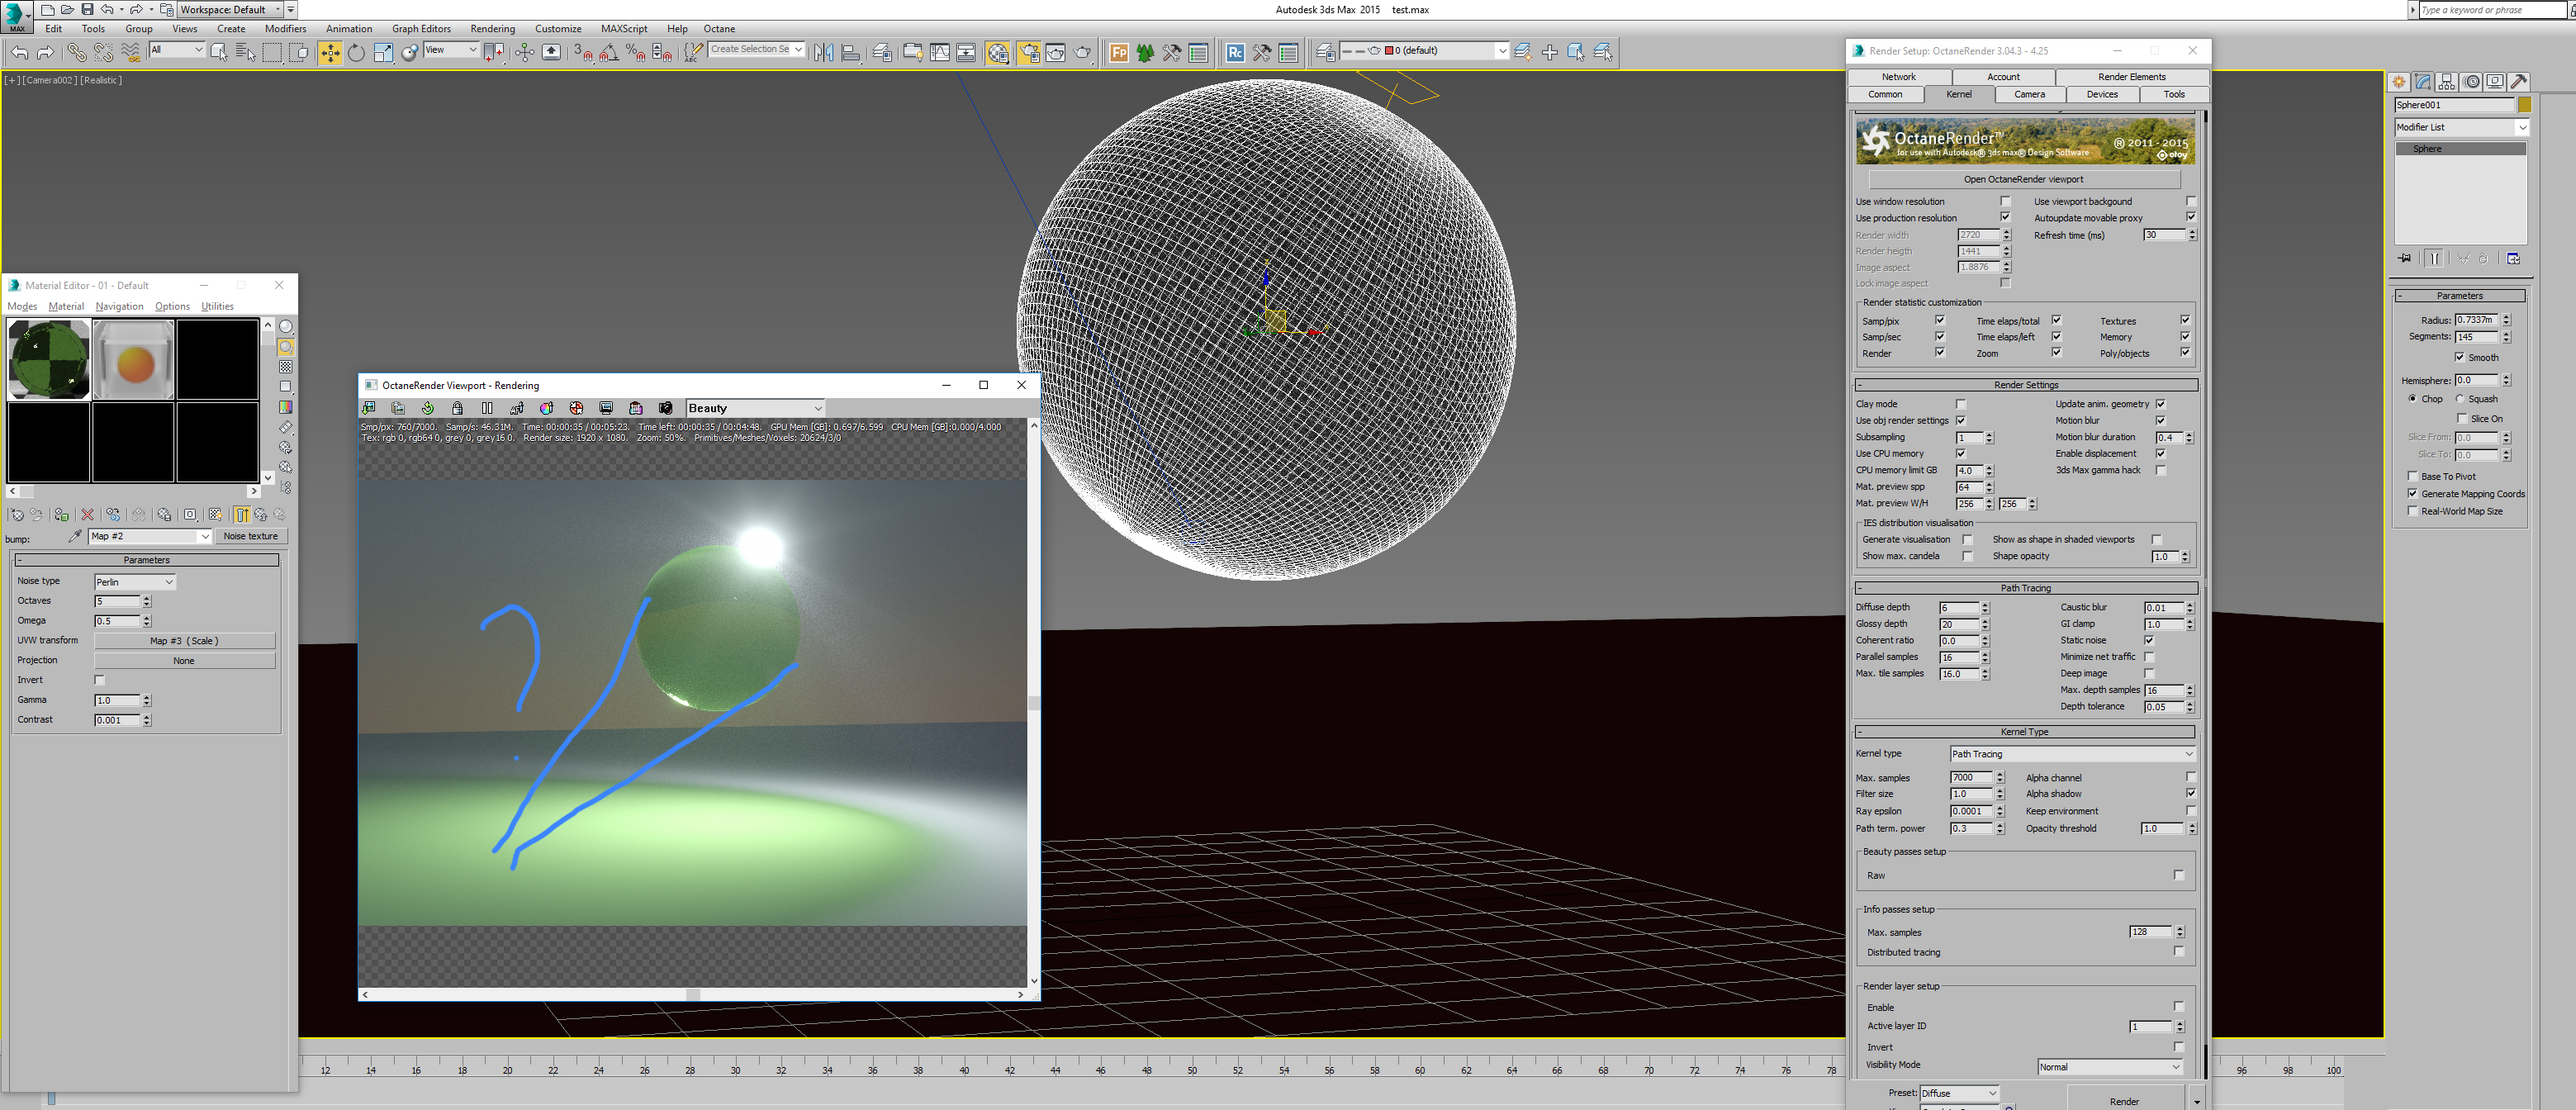Open the Noise type Perlin dropdown
The image size is (2576, 1110).
pos(135,582)
